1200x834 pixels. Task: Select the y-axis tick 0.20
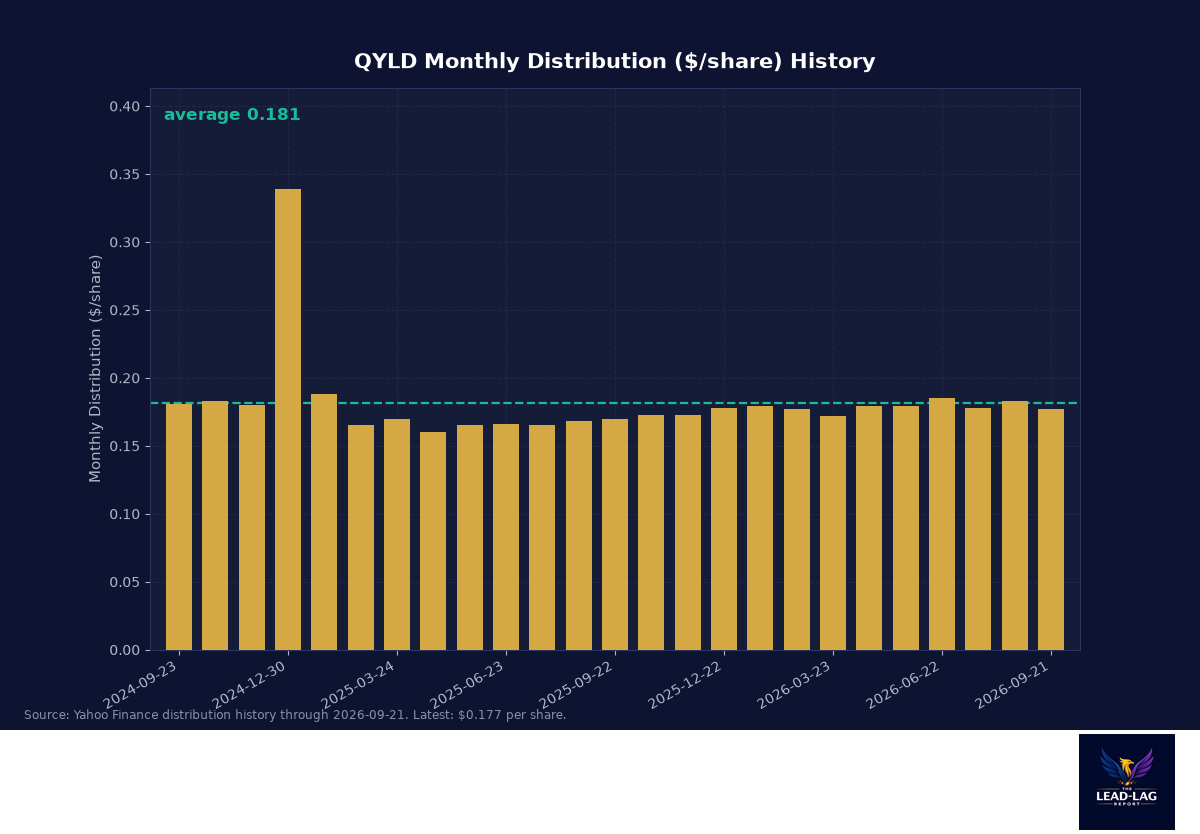click(x=124, y=379)
